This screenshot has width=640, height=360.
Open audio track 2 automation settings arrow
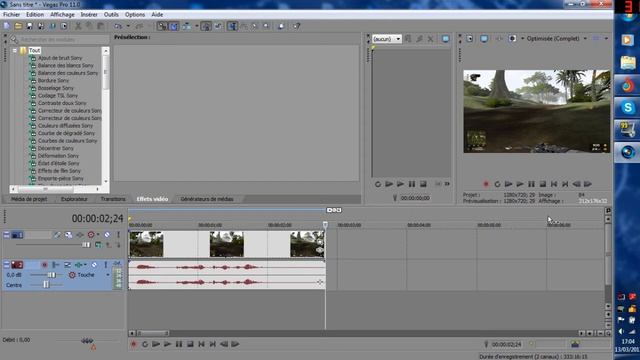[x=85, y=265]
